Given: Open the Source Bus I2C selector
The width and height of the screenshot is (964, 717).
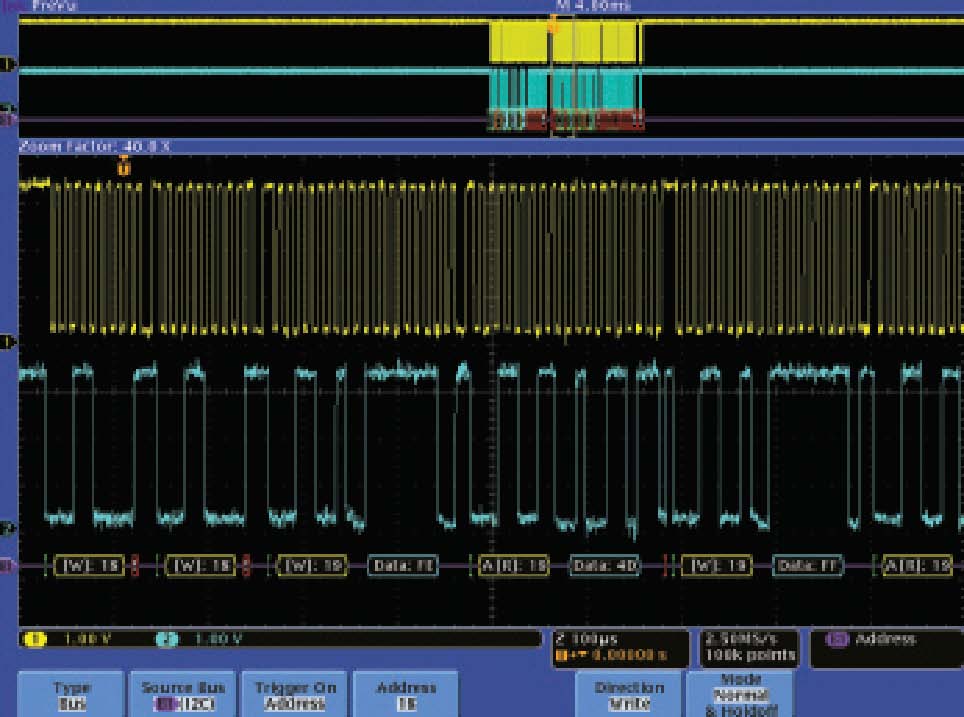Looking at the screenshot, I should 181,695.
